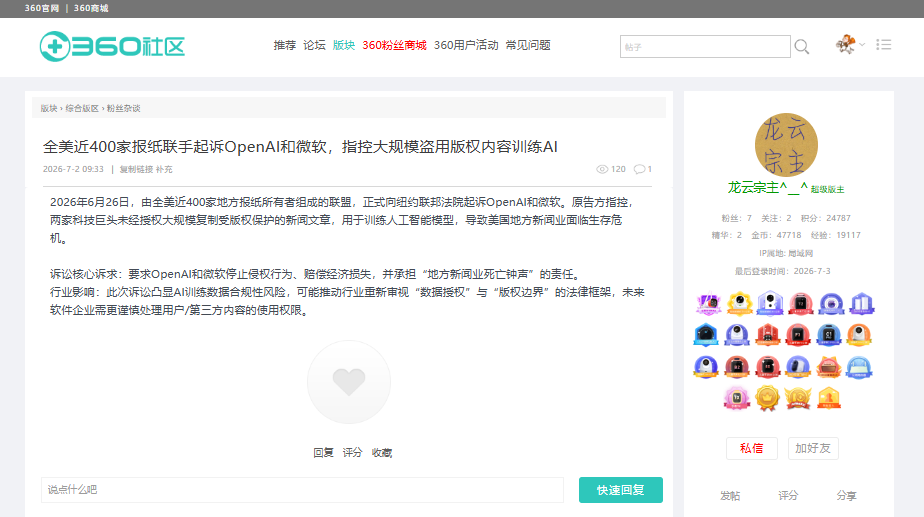Click 评分 below the heart icon
The image size is (924, 517).
click(x=352, y=453)
